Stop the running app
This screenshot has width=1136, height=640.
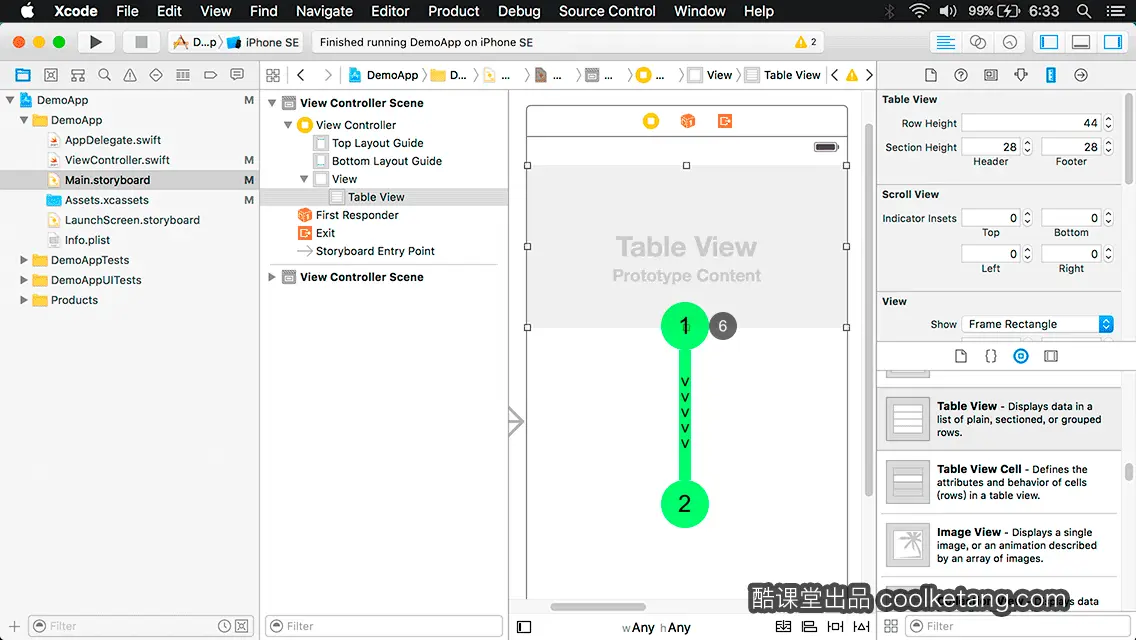(x=141, y=42)
